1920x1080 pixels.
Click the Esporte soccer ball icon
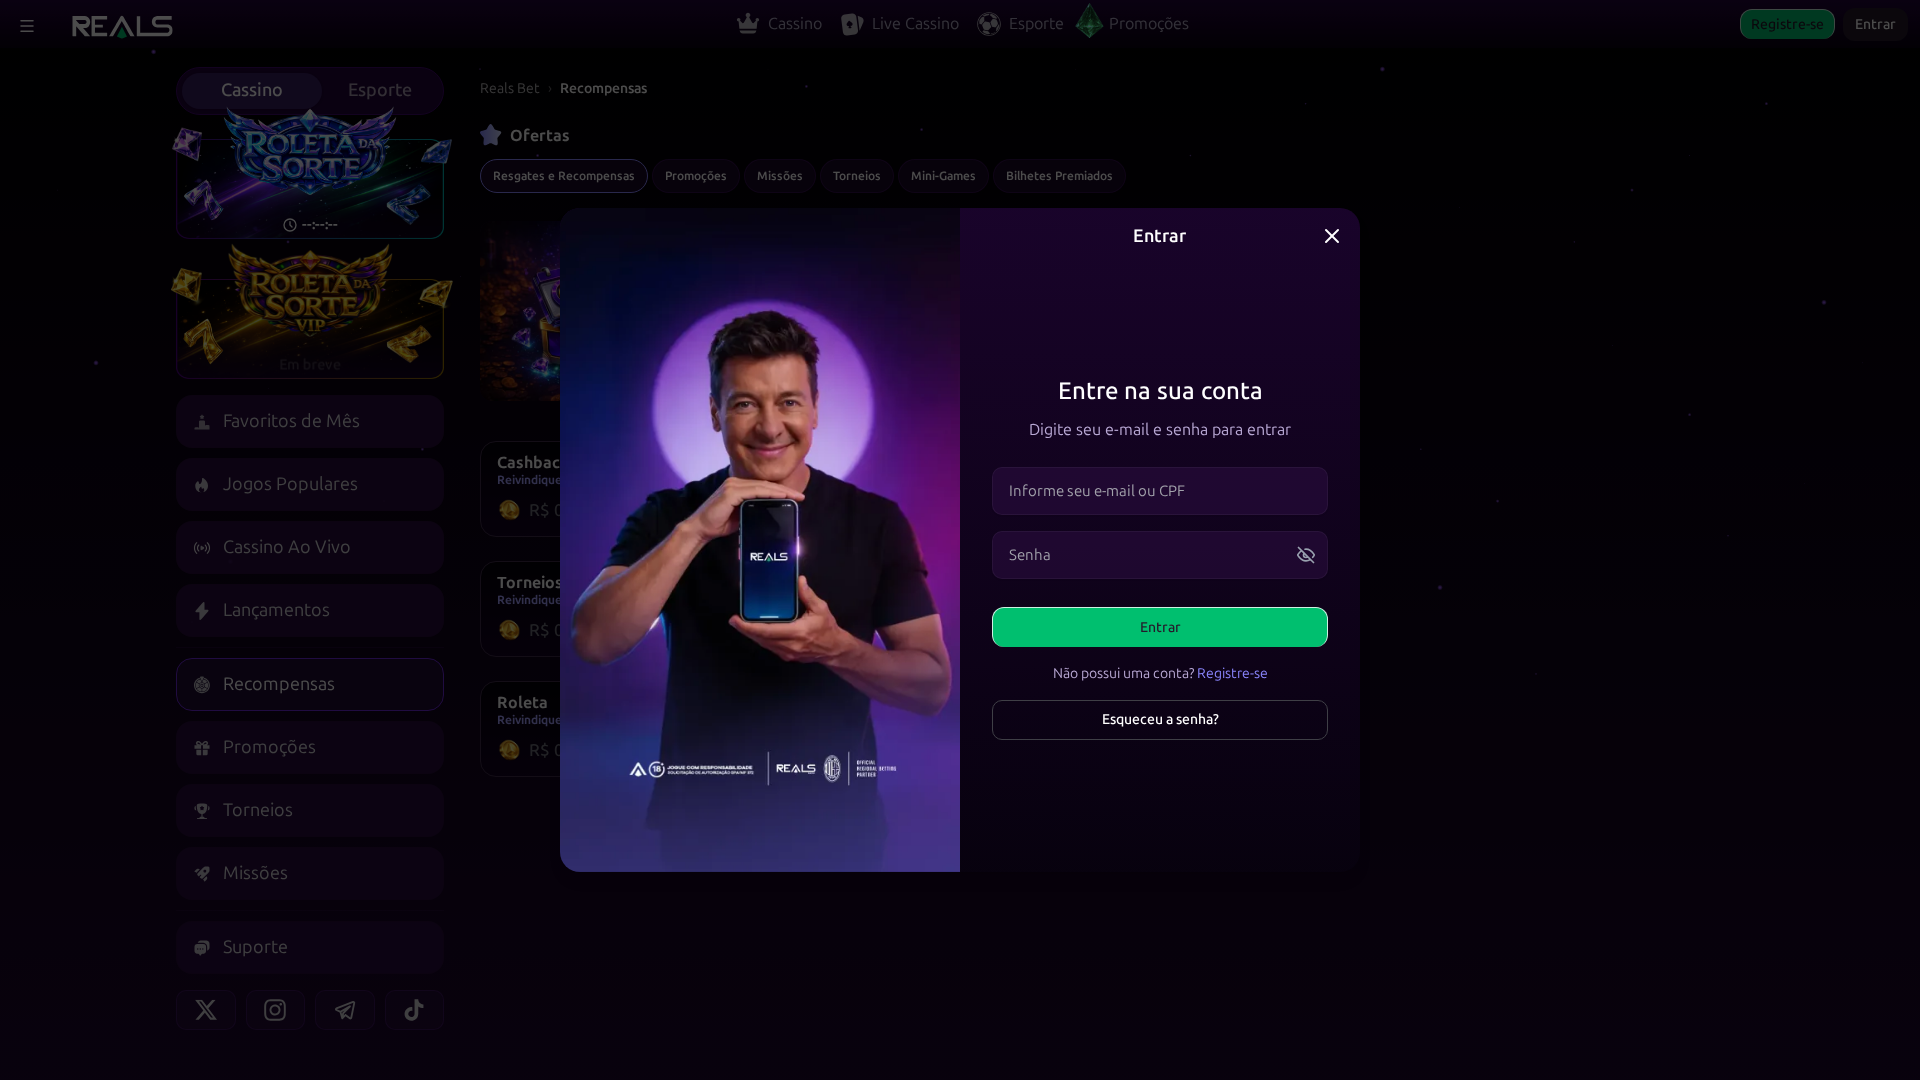click(989, 24)
